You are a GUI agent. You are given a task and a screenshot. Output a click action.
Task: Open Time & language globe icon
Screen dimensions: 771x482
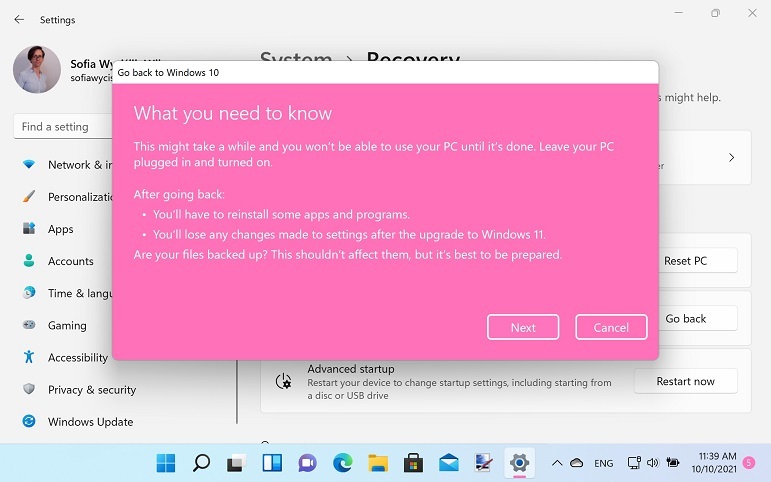pos(29,293)
